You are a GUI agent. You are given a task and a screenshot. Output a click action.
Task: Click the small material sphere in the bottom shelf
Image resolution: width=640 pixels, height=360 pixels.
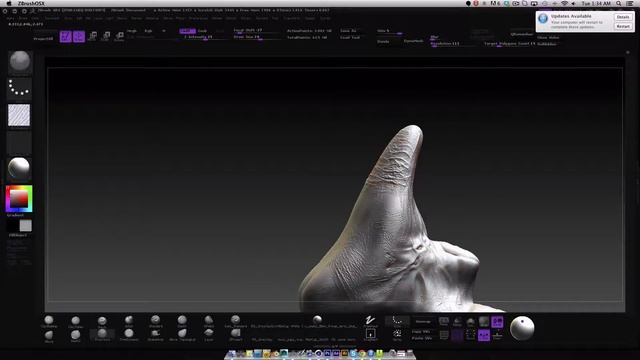click(317, 320)
